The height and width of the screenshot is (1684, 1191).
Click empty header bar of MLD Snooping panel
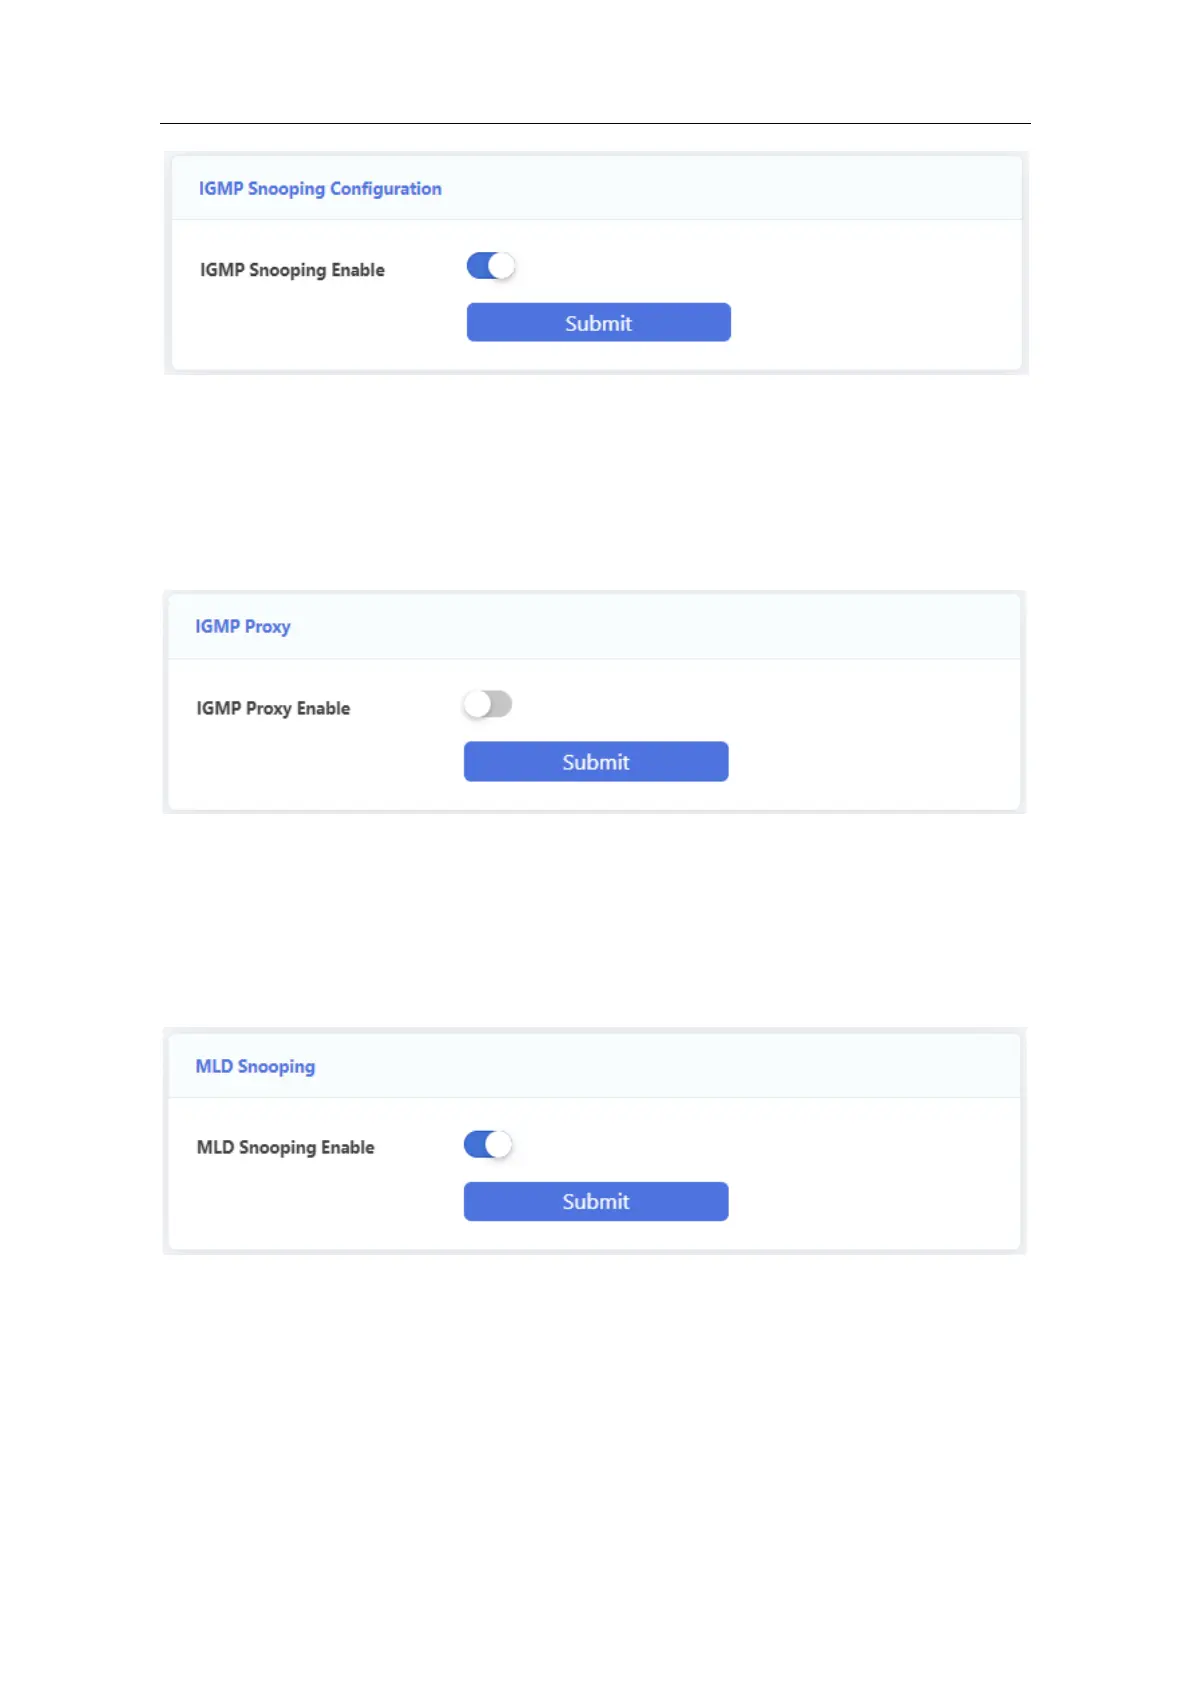(x=700, y=1066)
